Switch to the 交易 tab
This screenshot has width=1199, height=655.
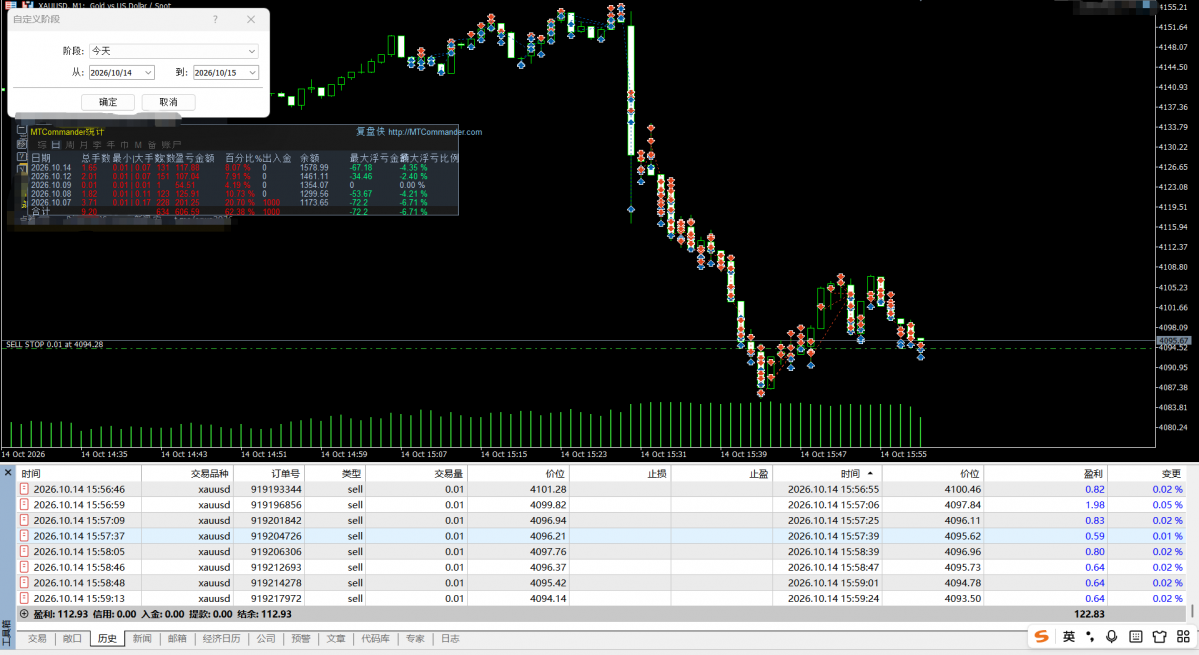click(x=37, y=638)
